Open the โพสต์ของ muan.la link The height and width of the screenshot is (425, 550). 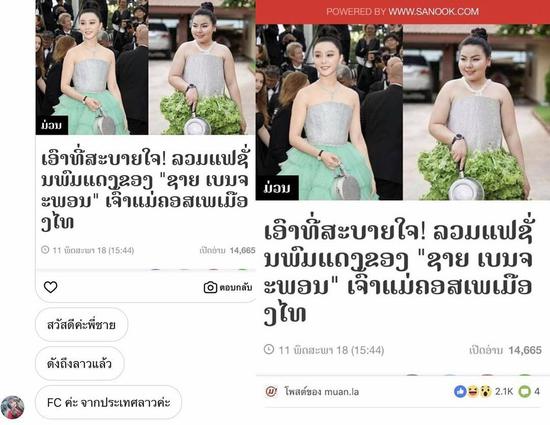[x=322, y=391]
